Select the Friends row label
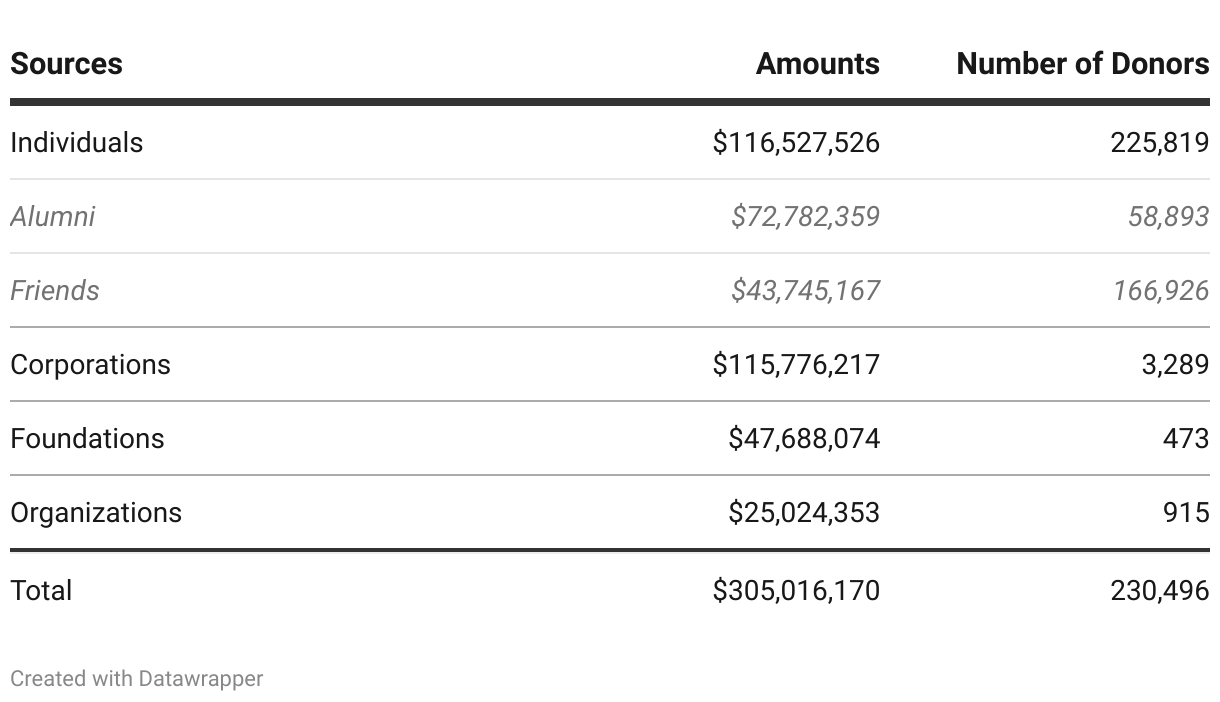 pos(55,290)
